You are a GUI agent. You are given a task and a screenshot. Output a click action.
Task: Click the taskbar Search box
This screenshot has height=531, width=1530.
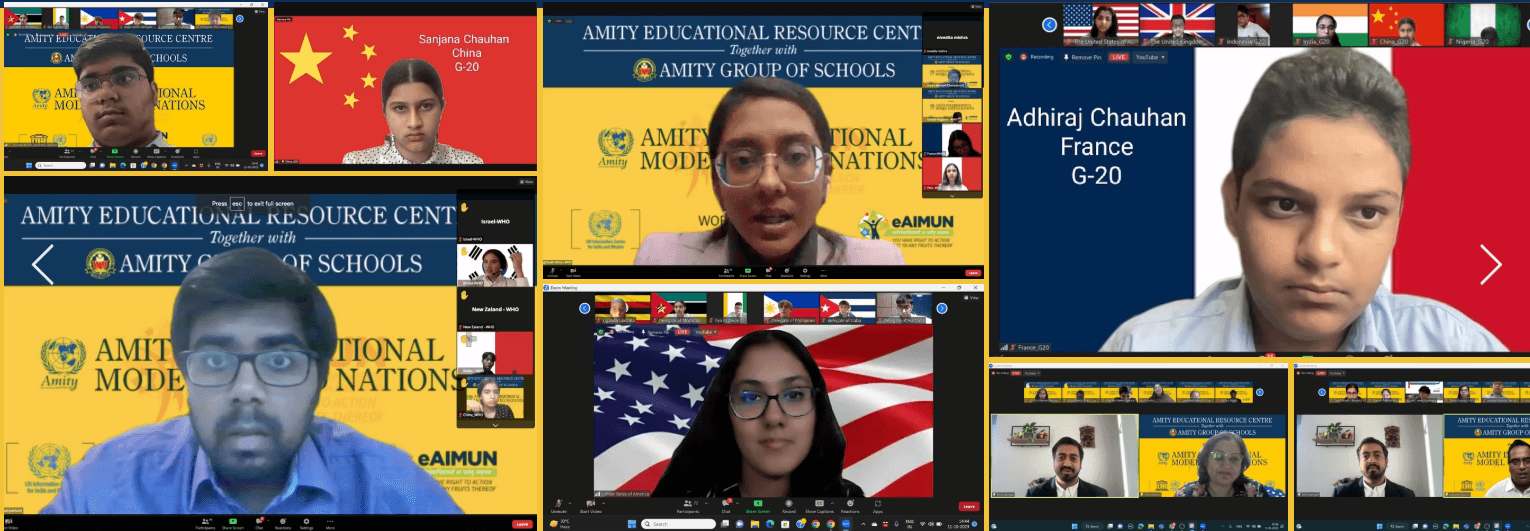tap(678, 524)
